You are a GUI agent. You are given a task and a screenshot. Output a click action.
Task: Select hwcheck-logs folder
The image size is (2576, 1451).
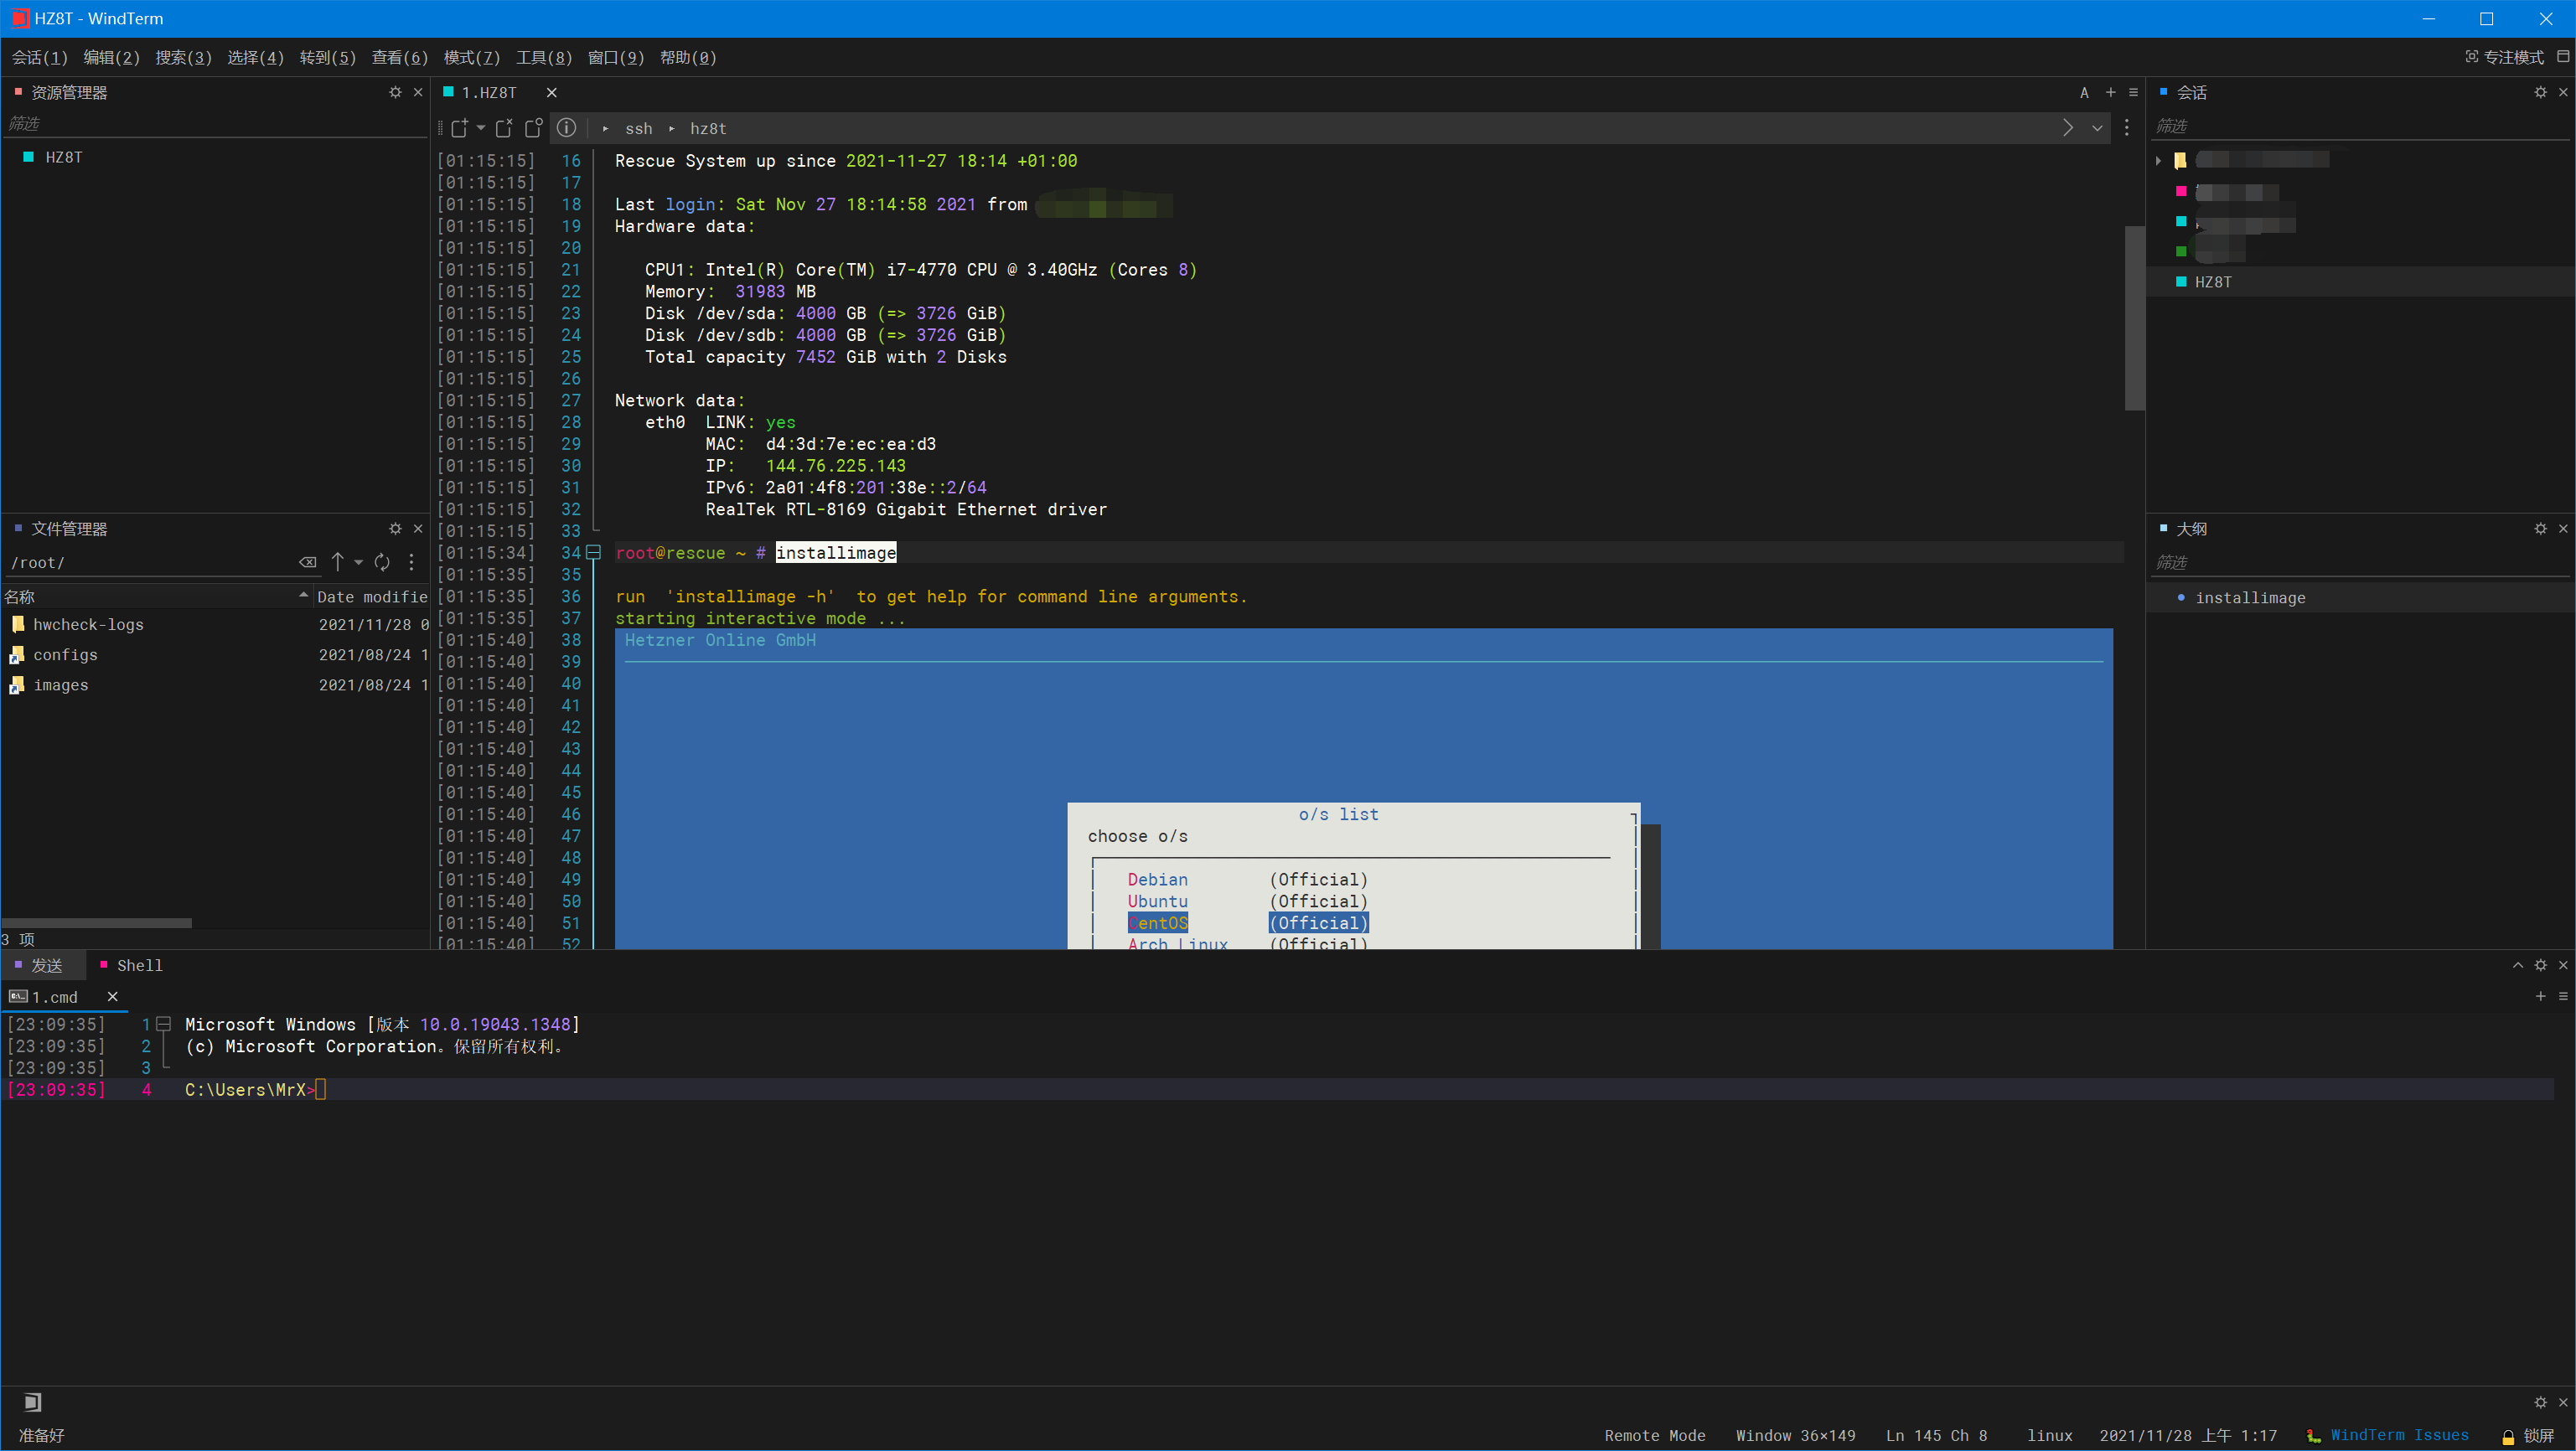click(88, 624)
